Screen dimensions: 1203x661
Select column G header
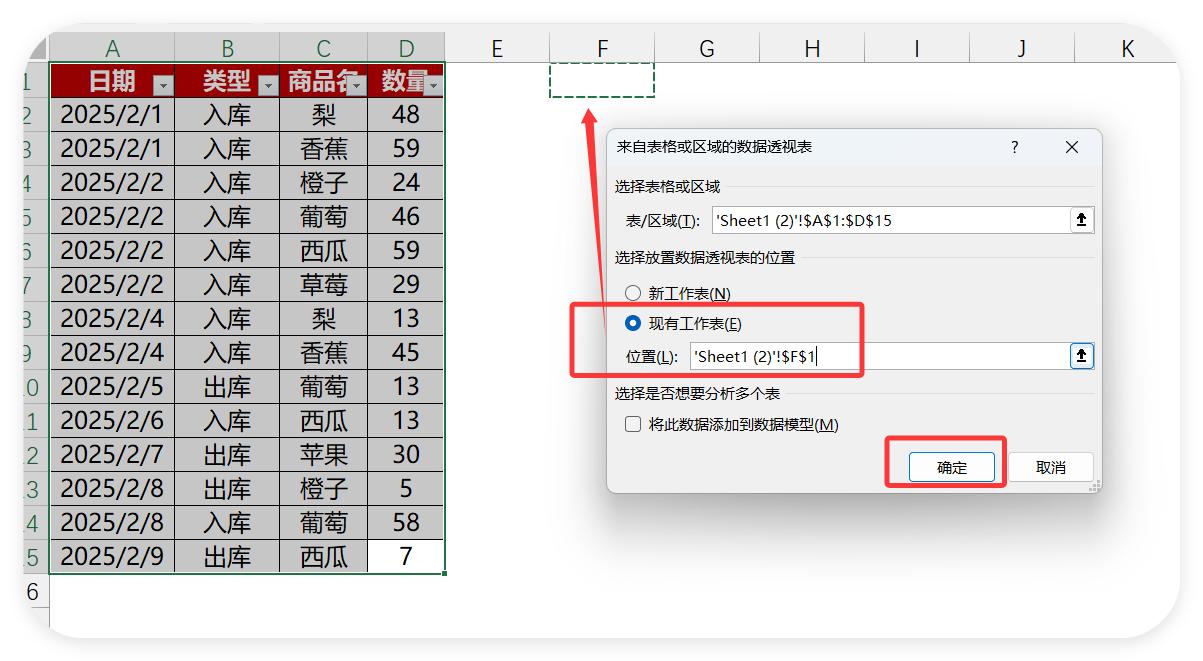(x=707, y=48)
